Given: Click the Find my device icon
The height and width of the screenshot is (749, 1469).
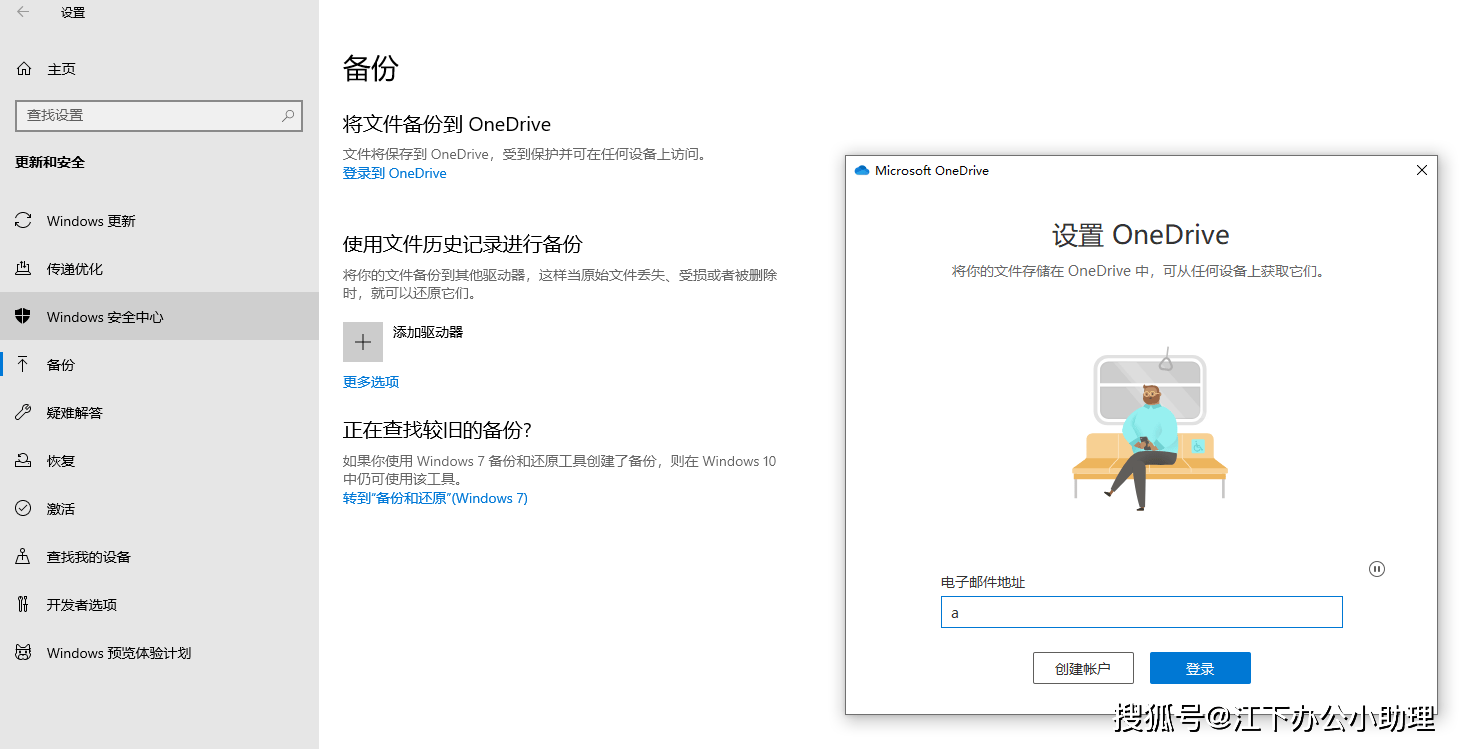Looking at the screenshot, I should click(x=24, y=557).
